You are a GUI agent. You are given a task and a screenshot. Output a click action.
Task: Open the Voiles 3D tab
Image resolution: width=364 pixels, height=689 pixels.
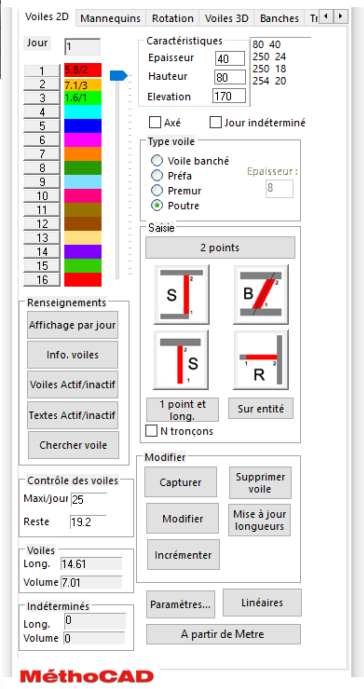(x=226, y=18)
